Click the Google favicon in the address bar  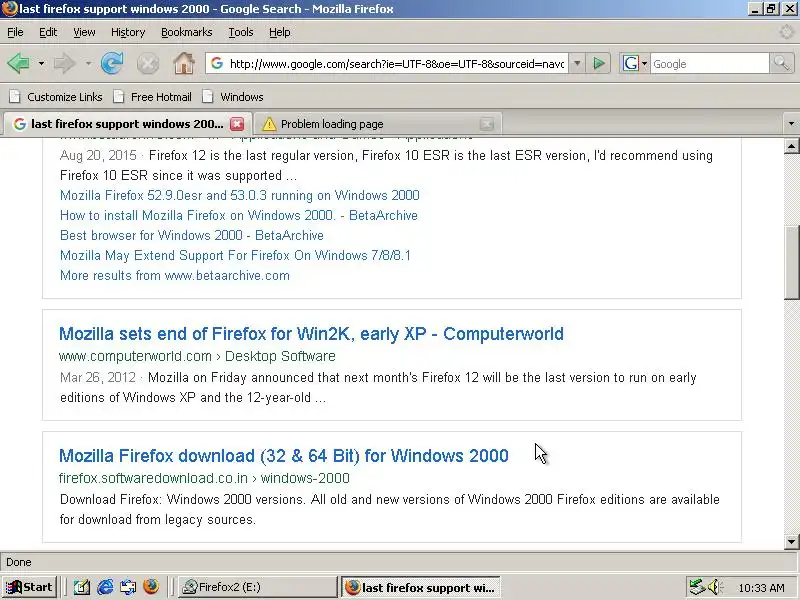[217, 63]
